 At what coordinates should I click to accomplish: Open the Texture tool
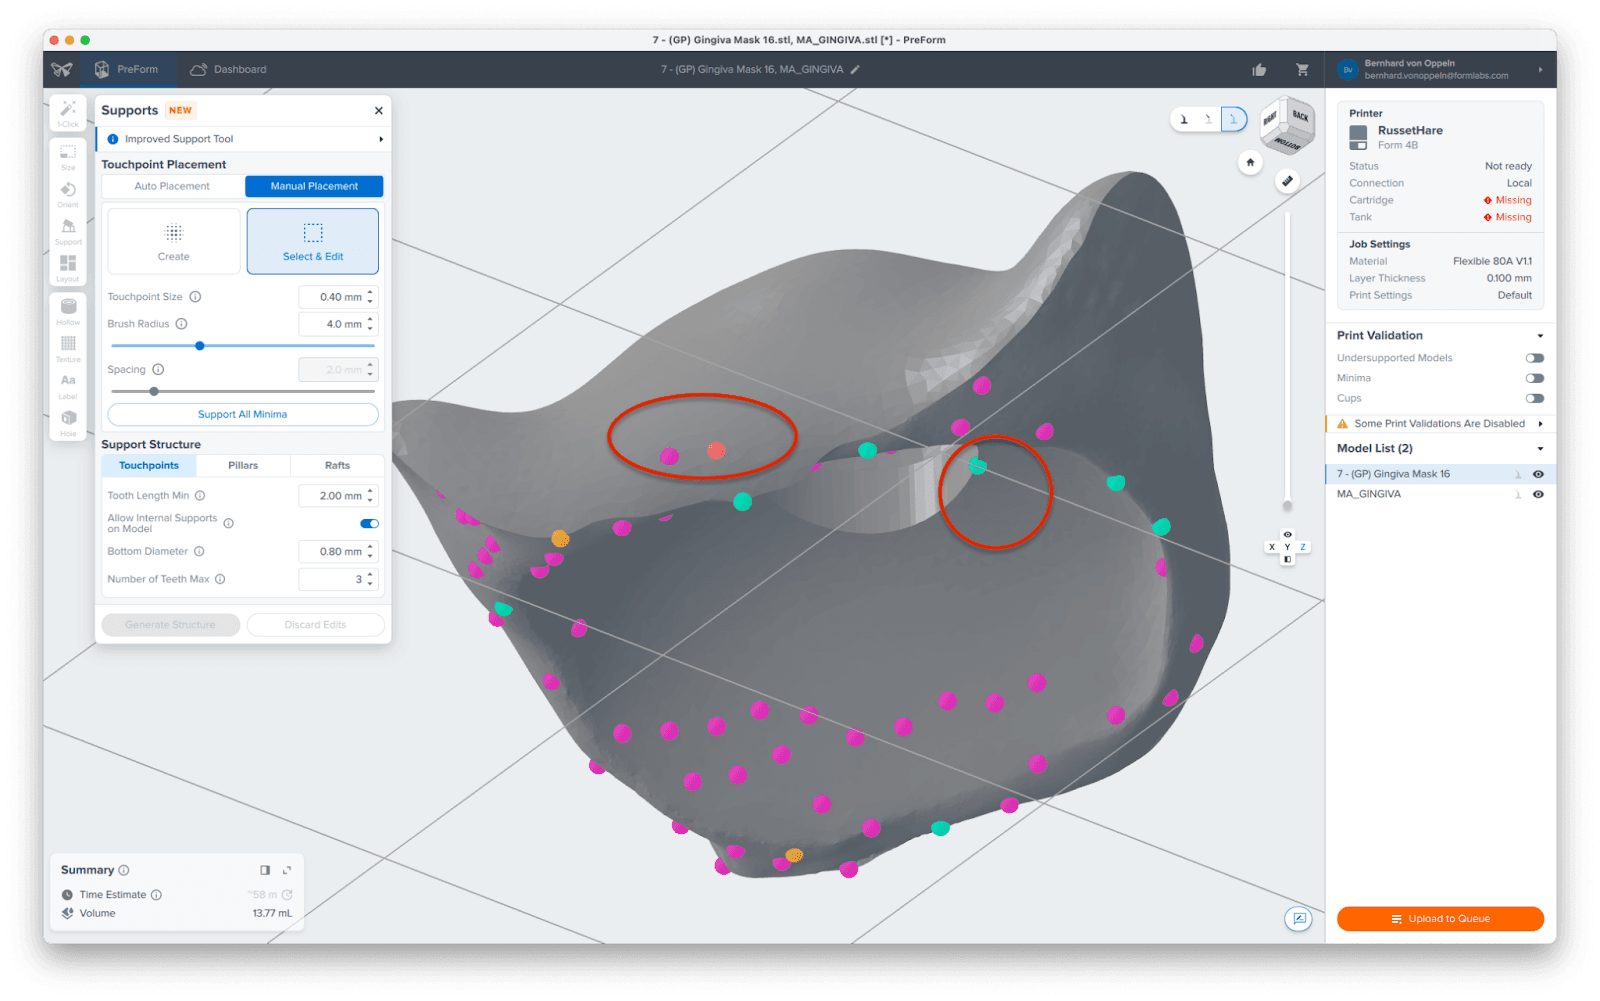68,346
